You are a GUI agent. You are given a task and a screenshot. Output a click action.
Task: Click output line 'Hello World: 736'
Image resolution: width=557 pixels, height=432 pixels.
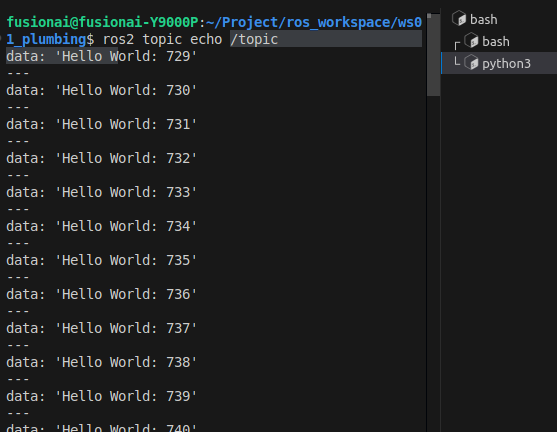point(101,294)
